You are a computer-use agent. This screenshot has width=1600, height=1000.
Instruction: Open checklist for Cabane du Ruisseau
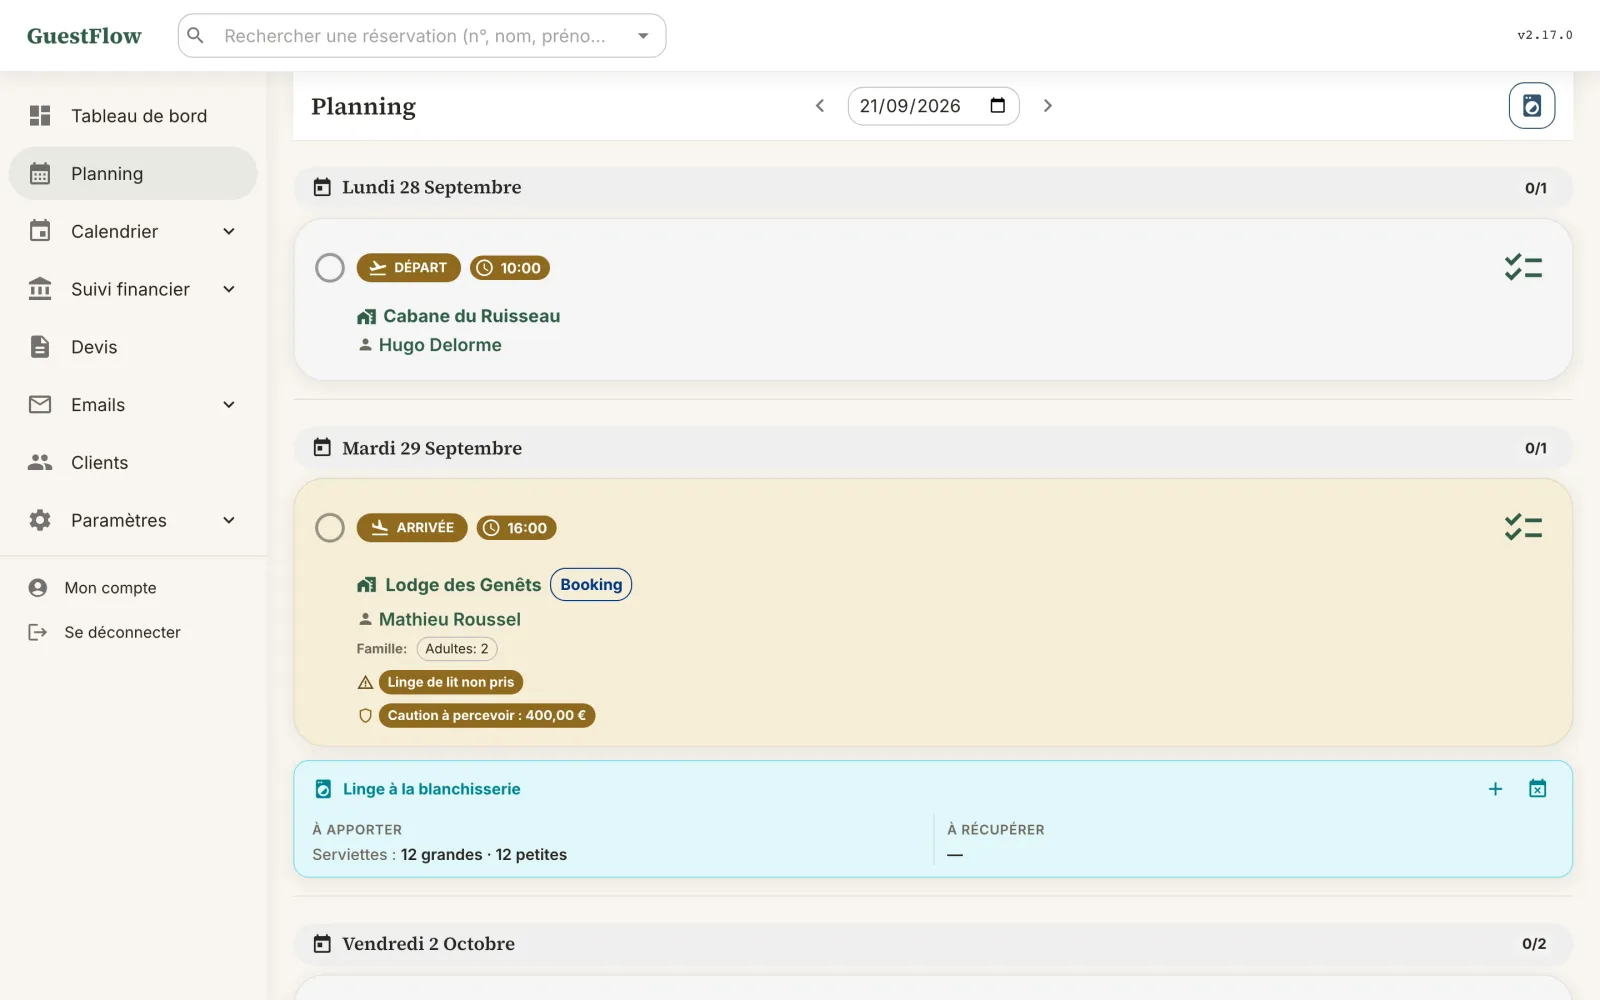point(1523,267)
